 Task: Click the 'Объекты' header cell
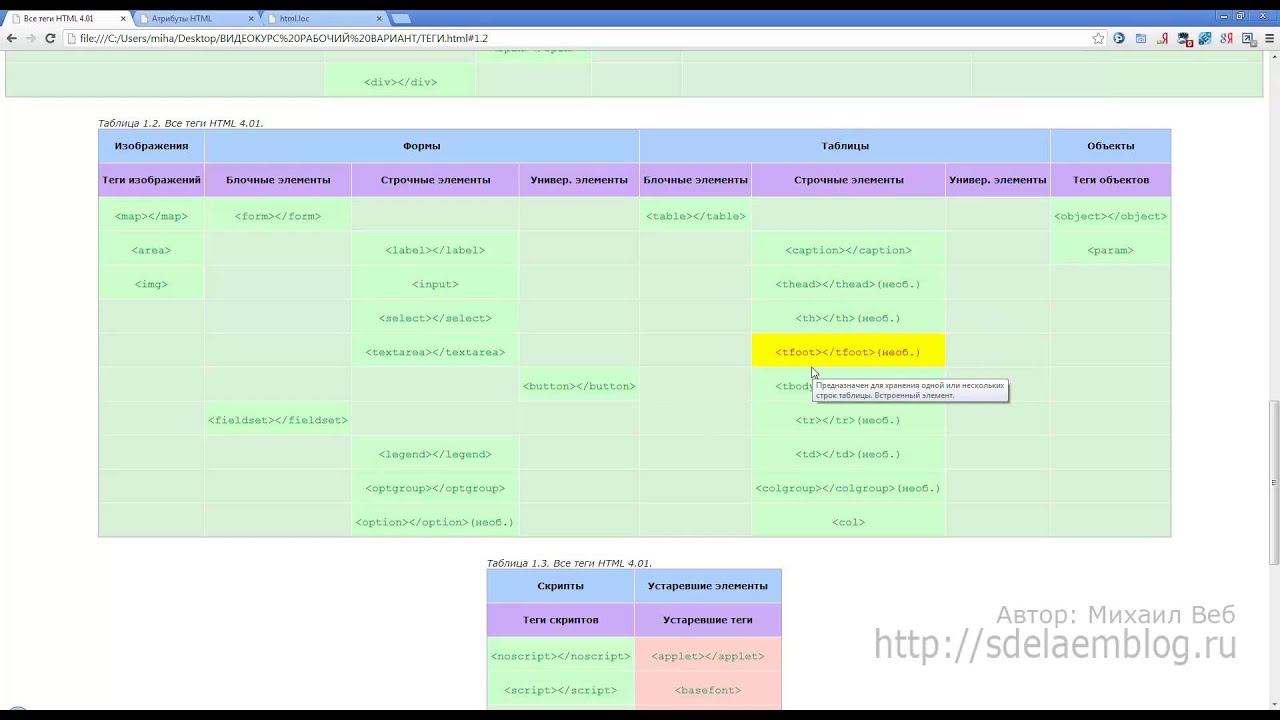(x=1110, y=146)
